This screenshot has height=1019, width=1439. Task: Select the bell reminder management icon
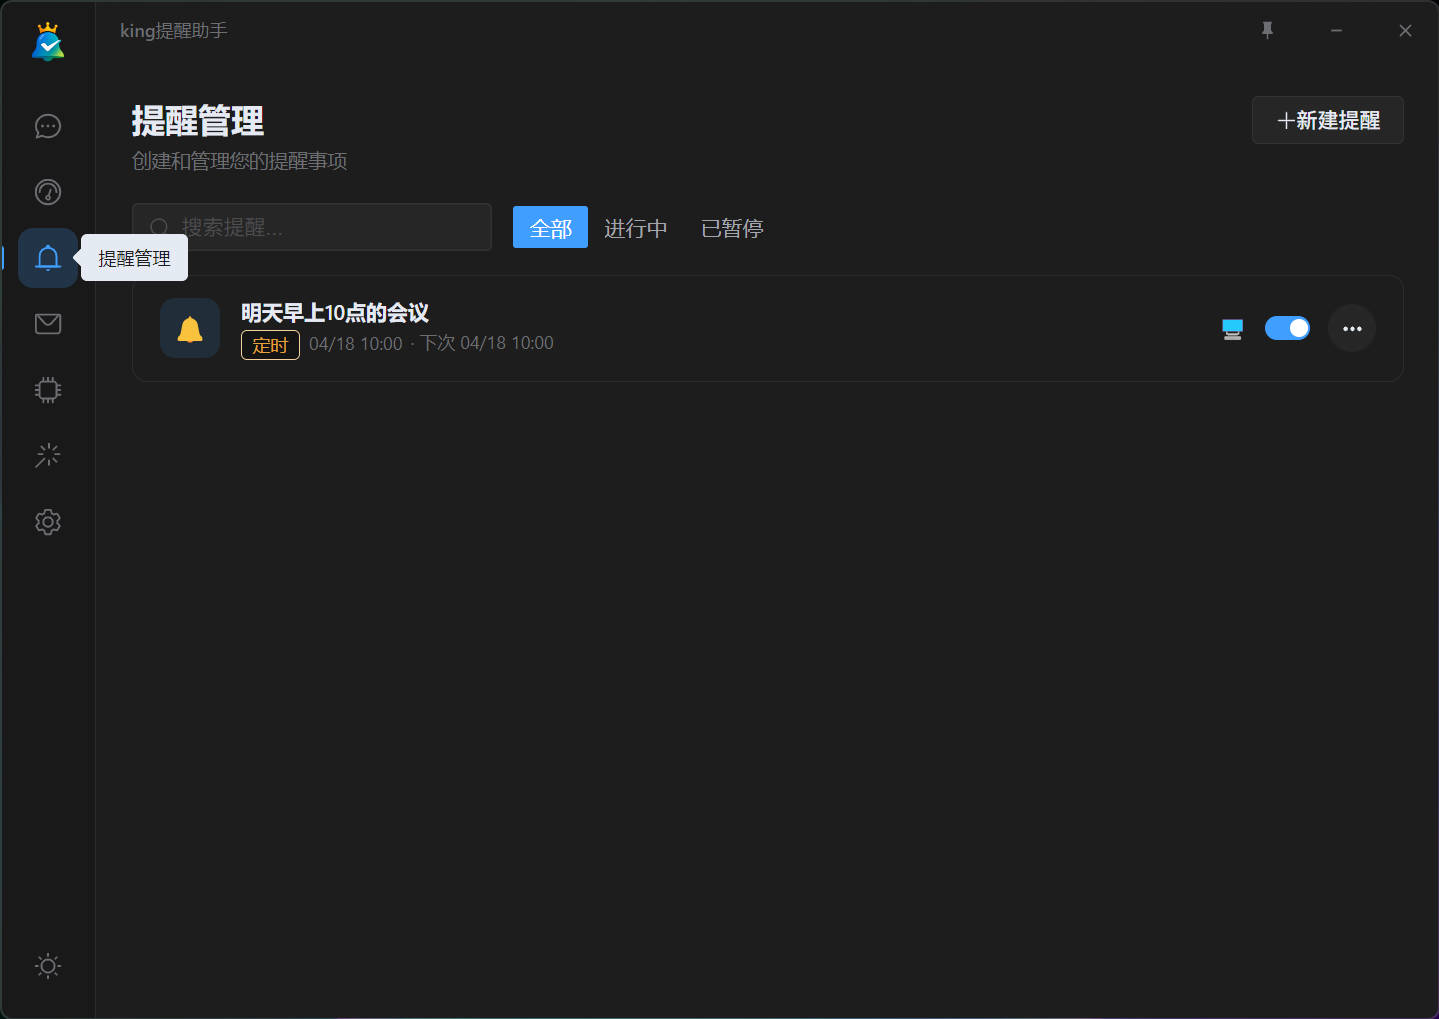coord(47,257)
